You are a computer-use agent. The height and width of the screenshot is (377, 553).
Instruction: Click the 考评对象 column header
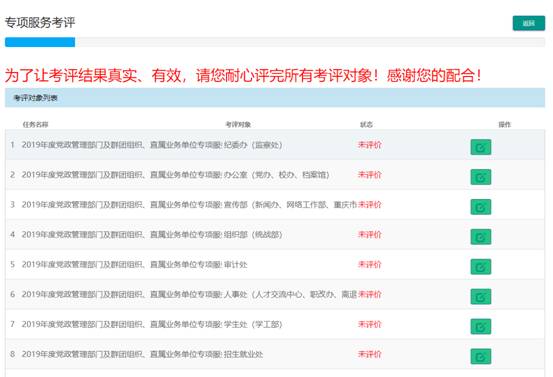click(x=238, y=124)
